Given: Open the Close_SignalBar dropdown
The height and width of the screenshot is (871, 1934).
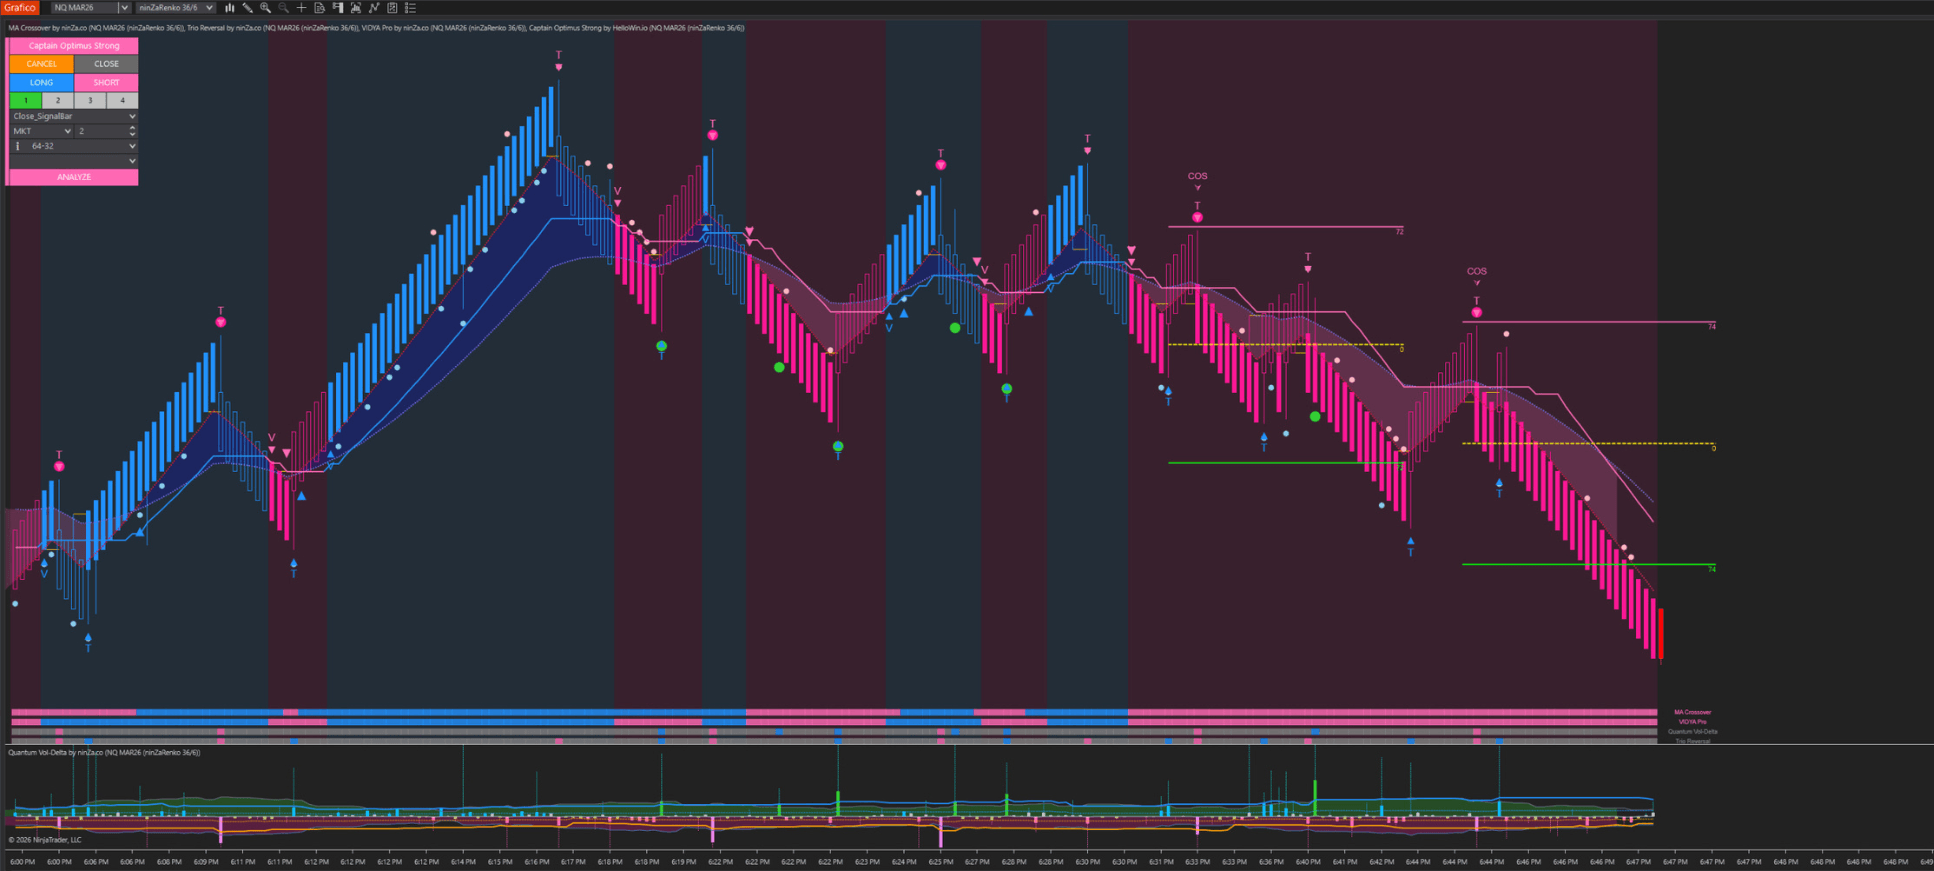Looking at the screenshot, I should (x=74, y=116).
